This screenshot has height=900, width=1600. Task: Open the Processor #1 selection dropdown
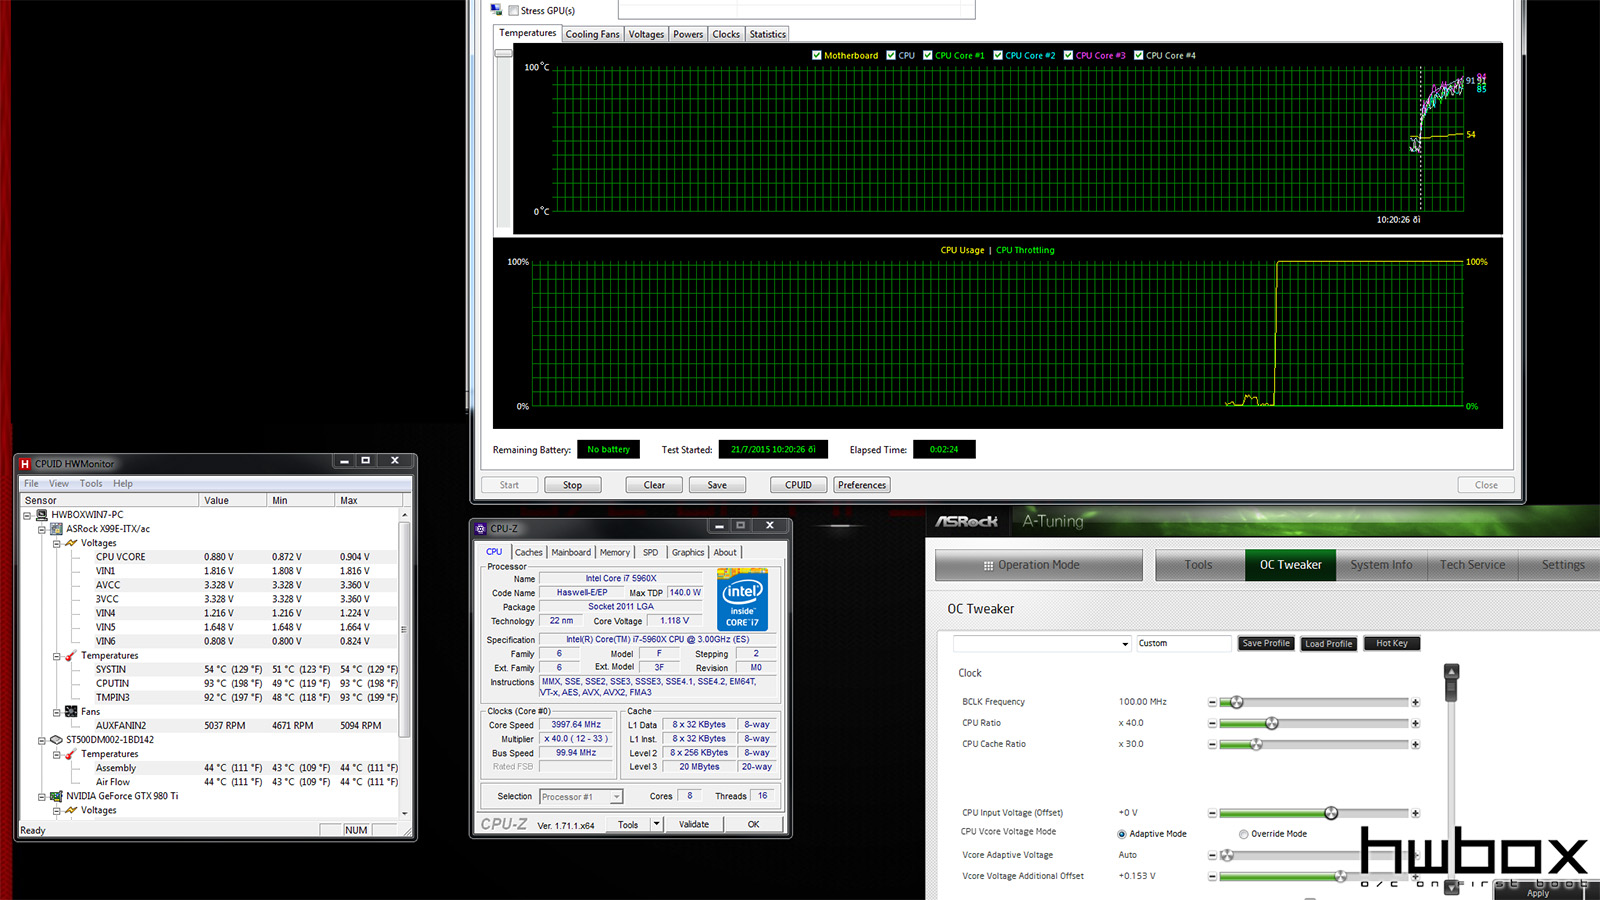pyautogui.click(x=617, y=797)
